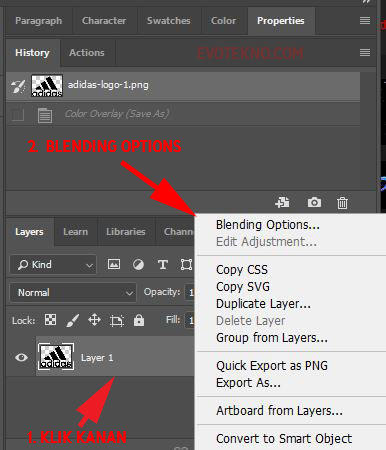Select the Properties tab
This screenshot has width=386, height=450.
click(x=281, y=21)
